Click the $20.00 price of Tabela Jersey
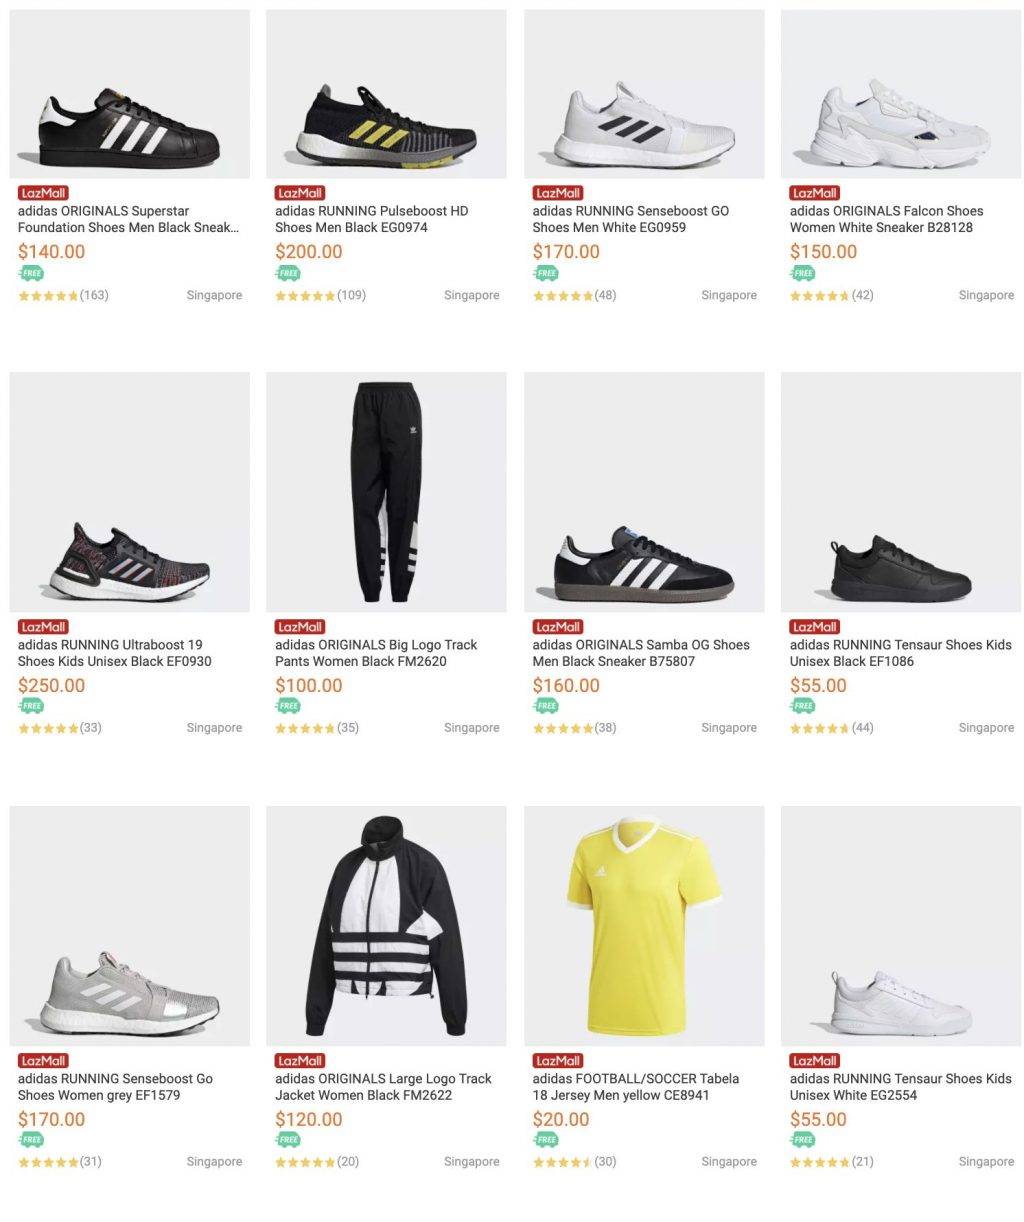This screenshot has height=1222, width=1024. [x=559, y=1119]
